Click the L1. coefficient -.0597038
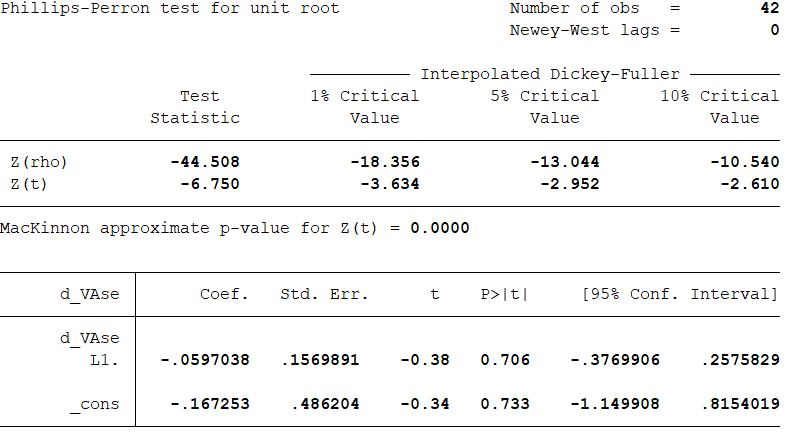Image resolution: width=795 pixels, height=433 pixels. [205, 360]
